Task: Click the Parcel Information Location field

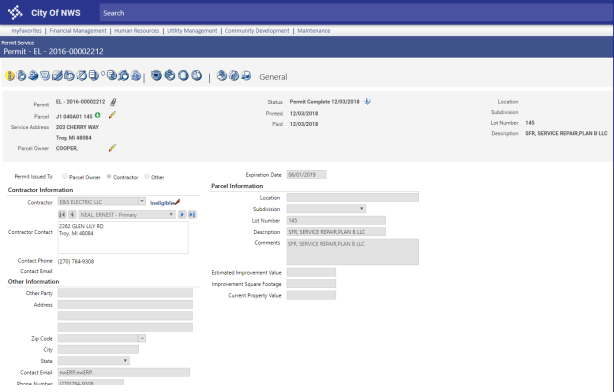Action: (352, 197)
